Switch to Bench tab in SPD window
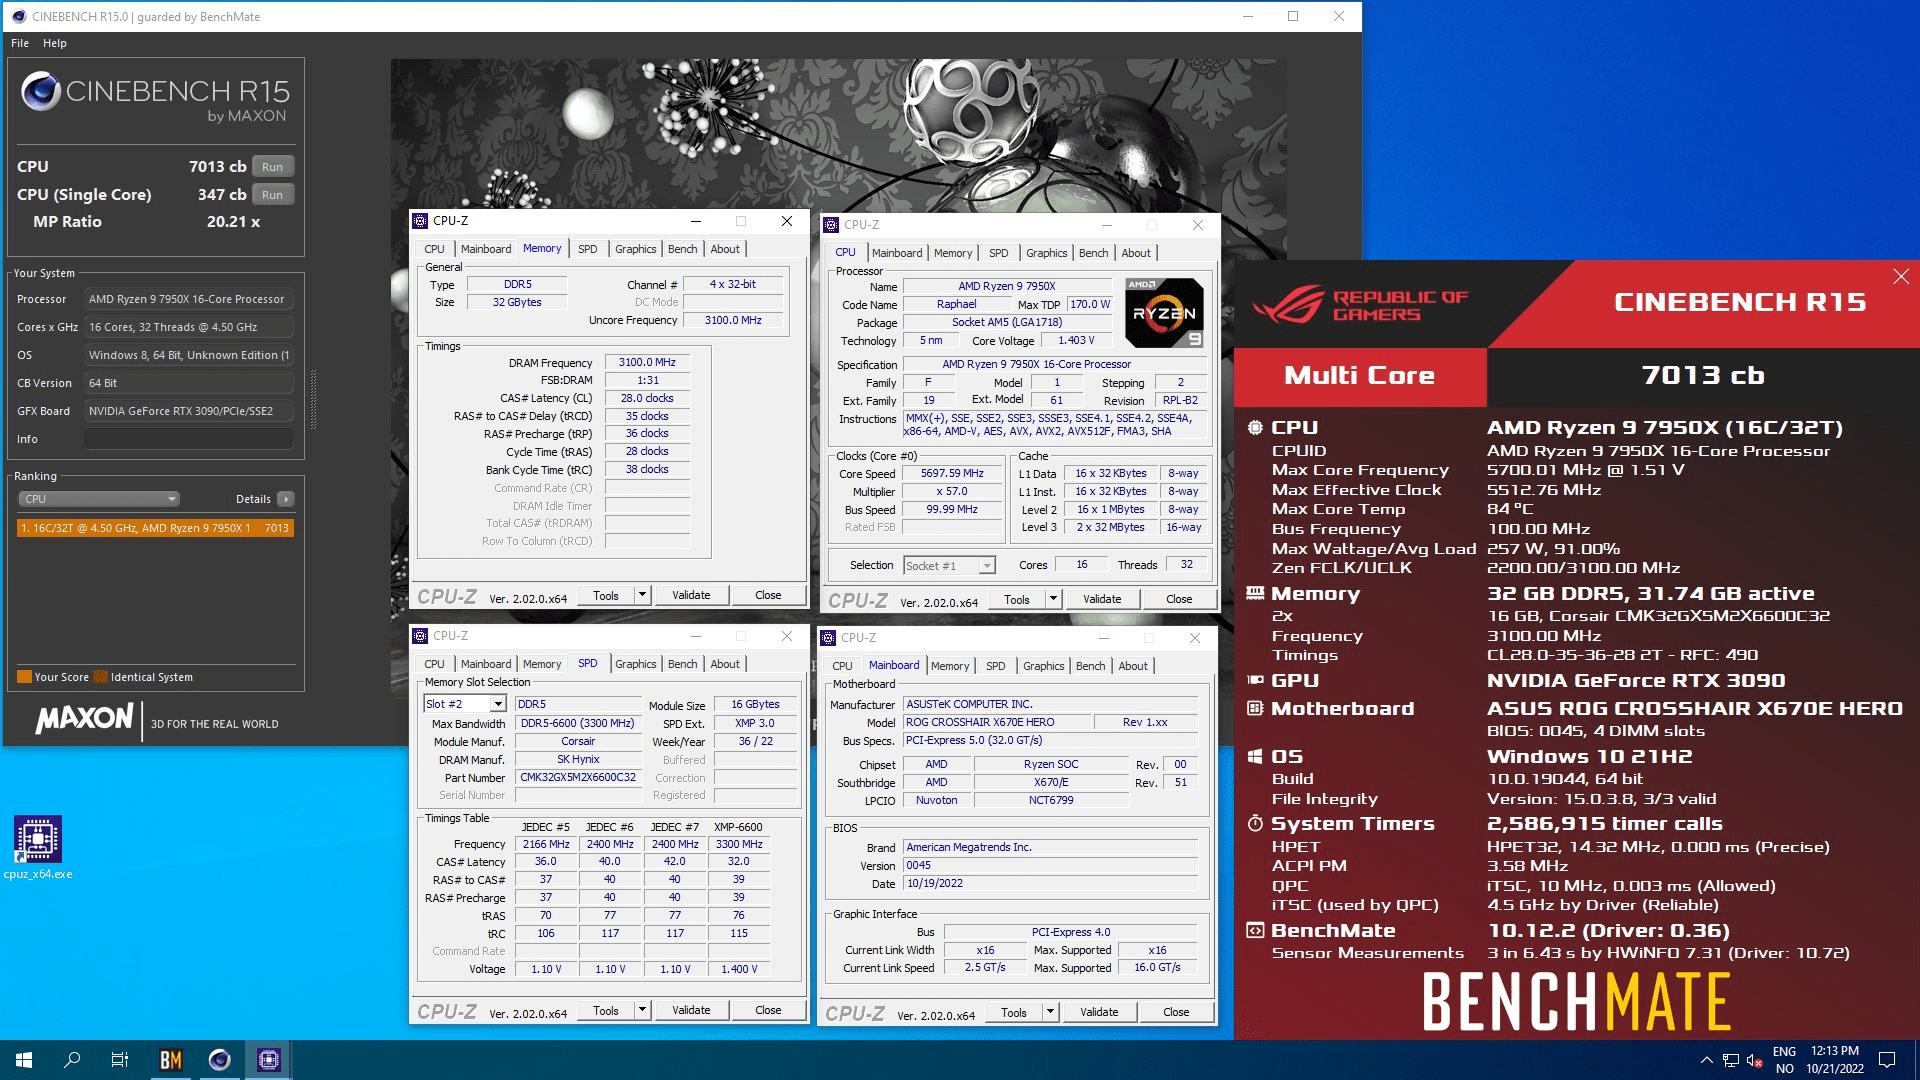 [x=682, y=664]
